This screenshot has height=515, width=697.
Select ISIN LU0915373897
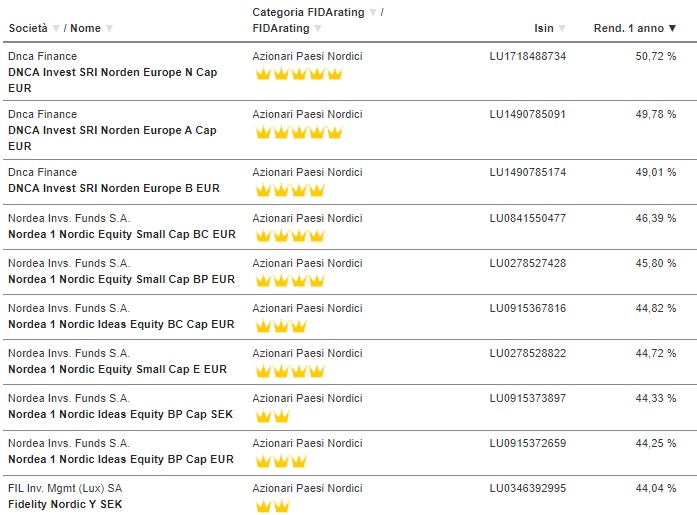528,398
